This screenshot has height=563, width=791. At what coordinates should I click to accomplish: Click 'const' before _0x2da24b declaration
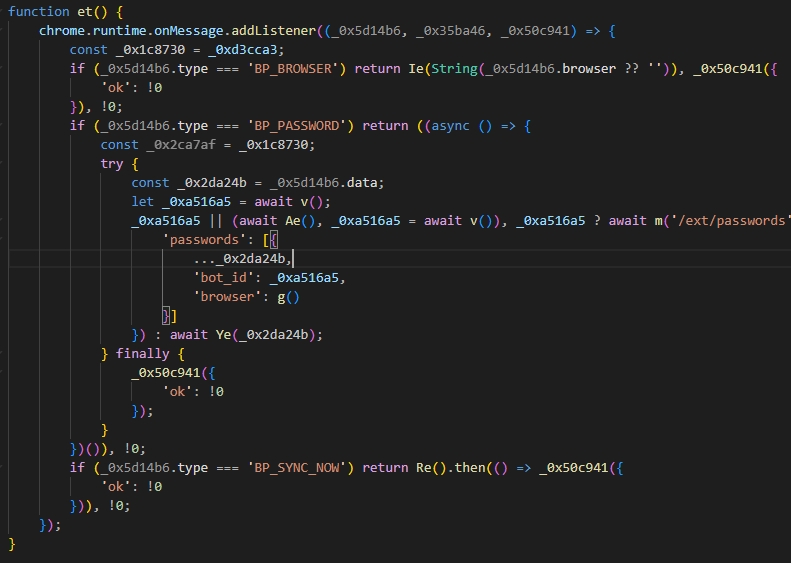tap(150, 183)
